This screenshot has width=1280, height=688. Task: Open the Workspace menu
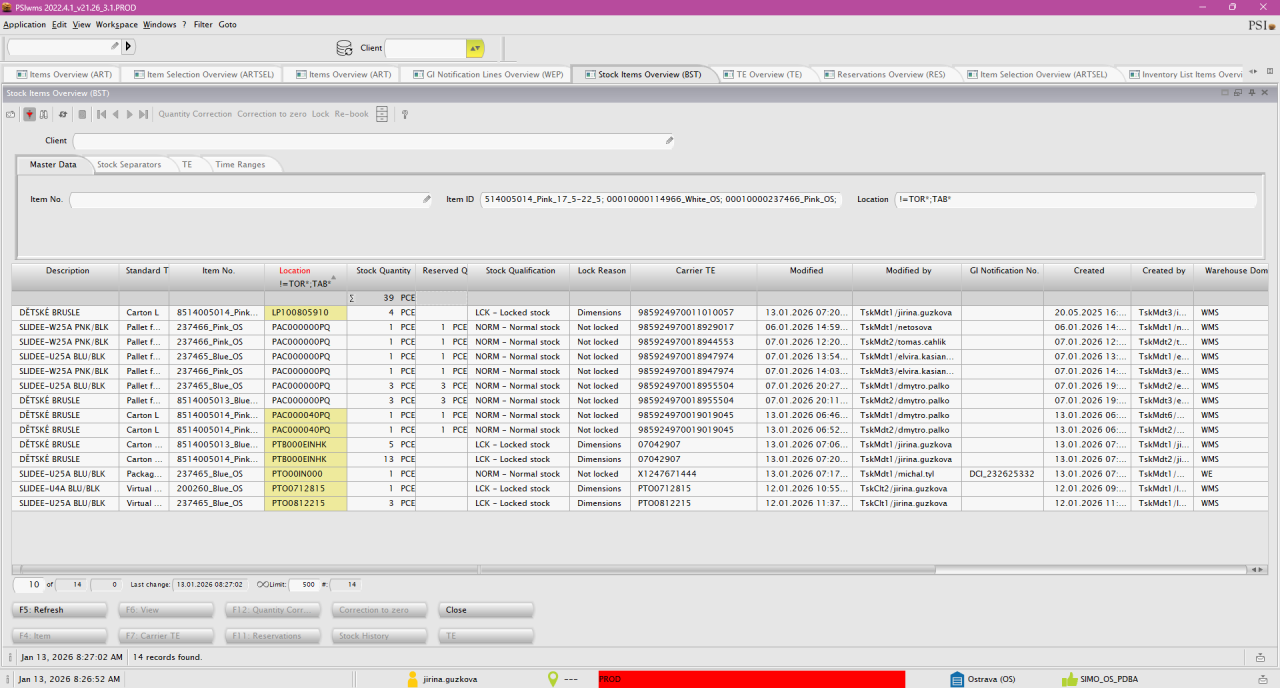tap(117, 24)
